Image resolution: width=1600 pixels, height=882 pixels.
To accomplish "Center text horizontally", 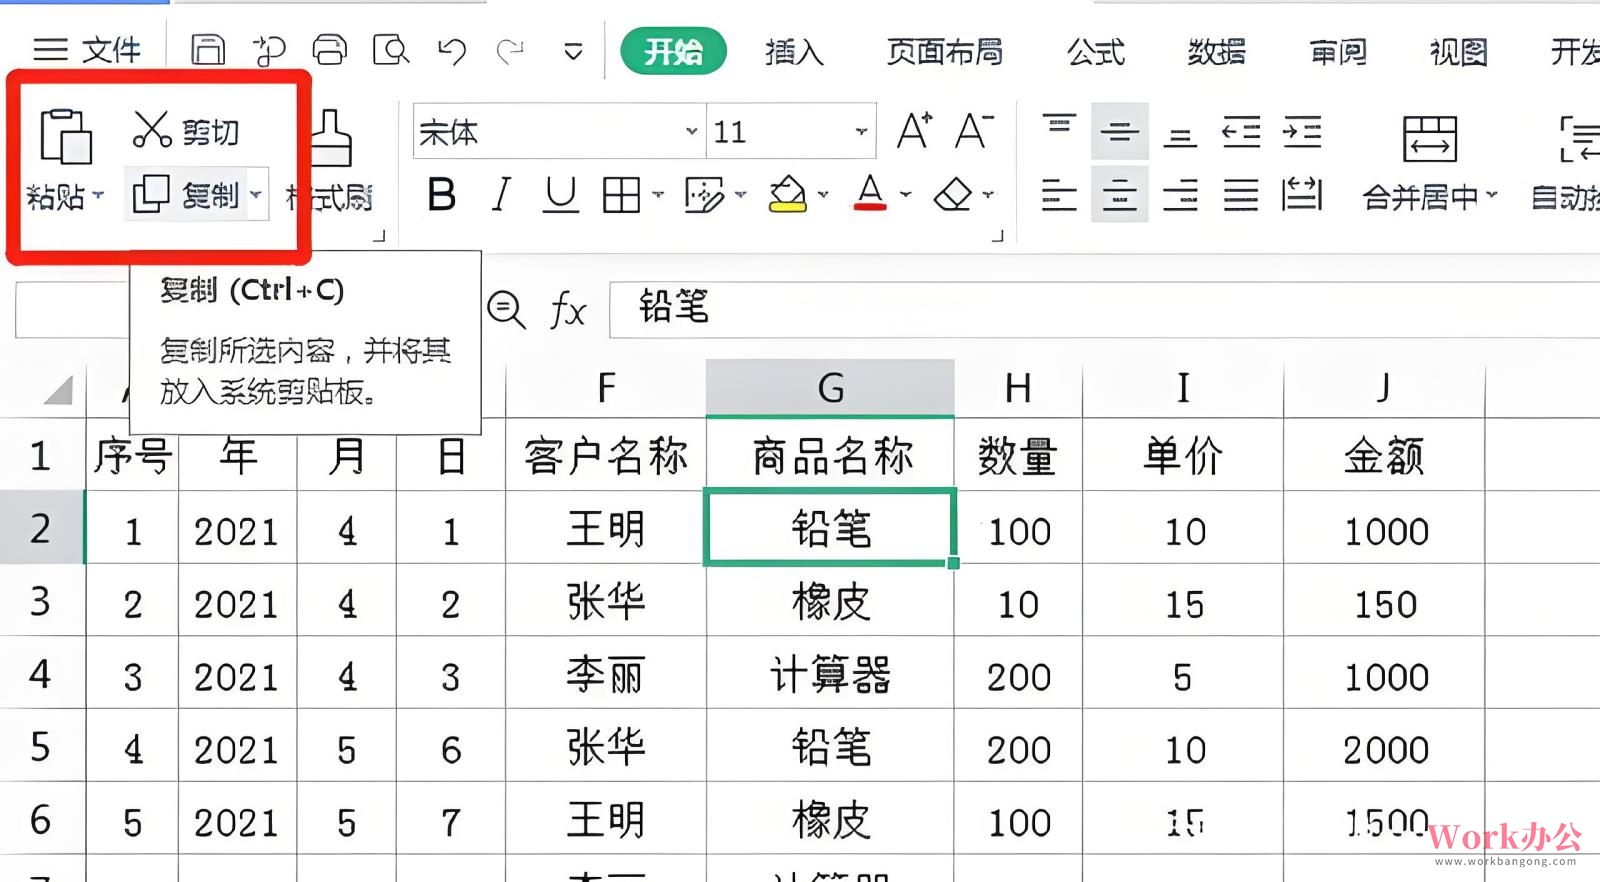I will point(1119,195).
